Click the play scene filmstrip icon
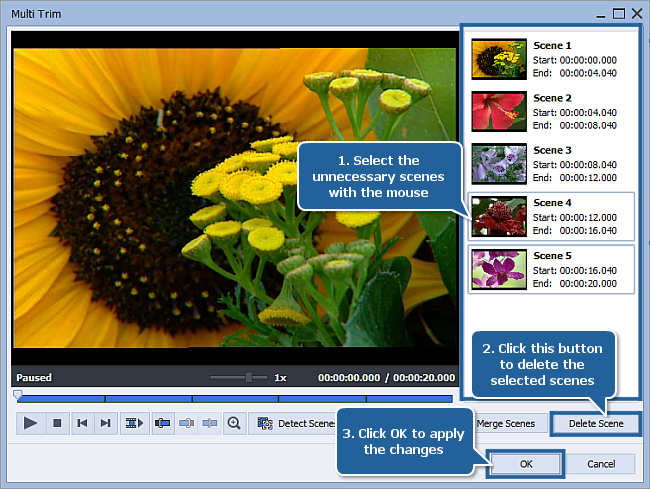 pyautogui.click(x=134, y=423)
